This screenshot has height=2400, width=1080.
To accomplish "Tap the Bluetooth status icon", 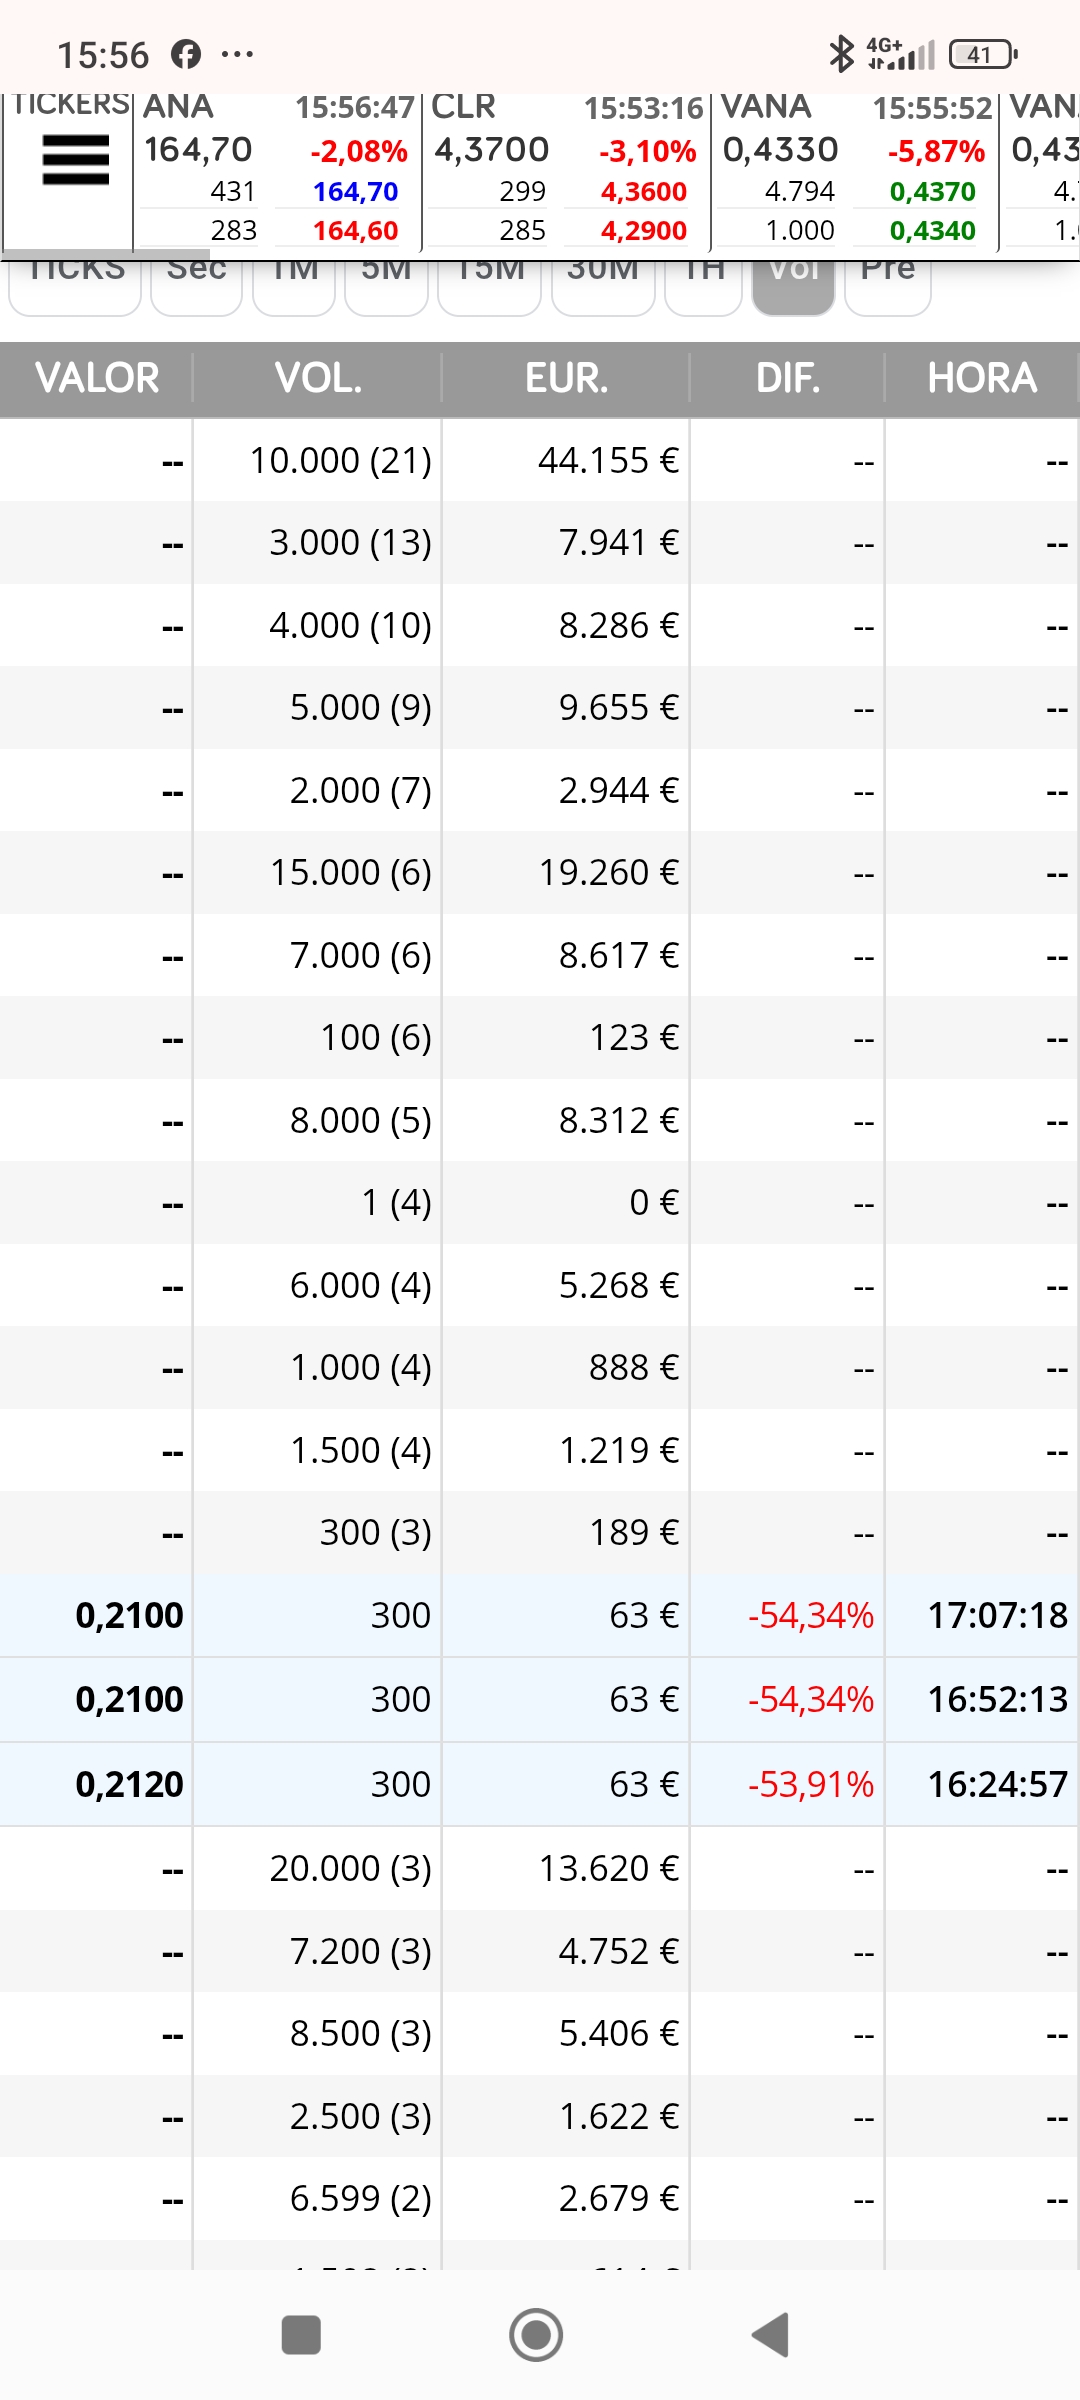I will point(842,54).
